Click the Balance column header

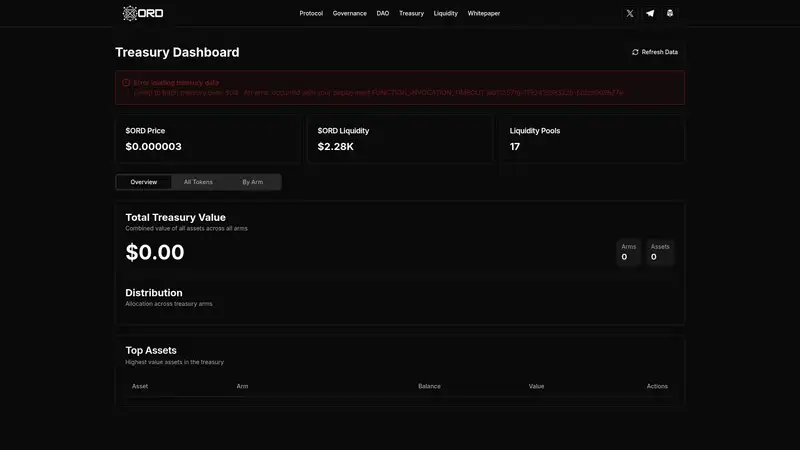click(x=429, y=386)
